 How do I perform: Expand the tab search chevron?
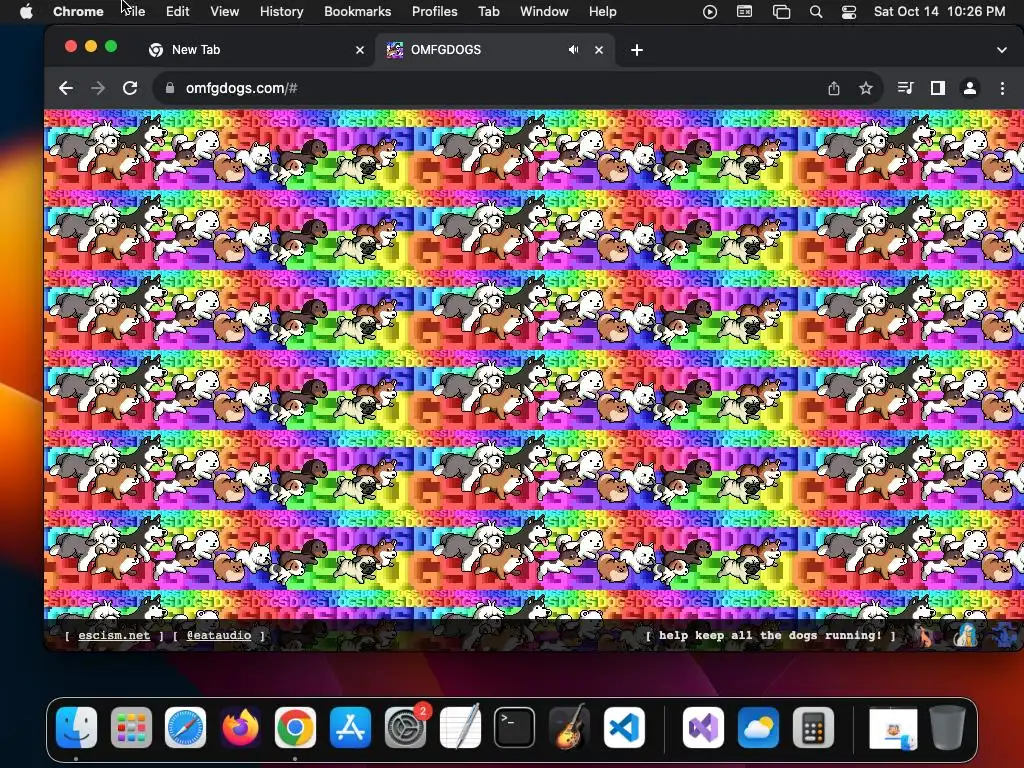click(x=1002, y=50)
